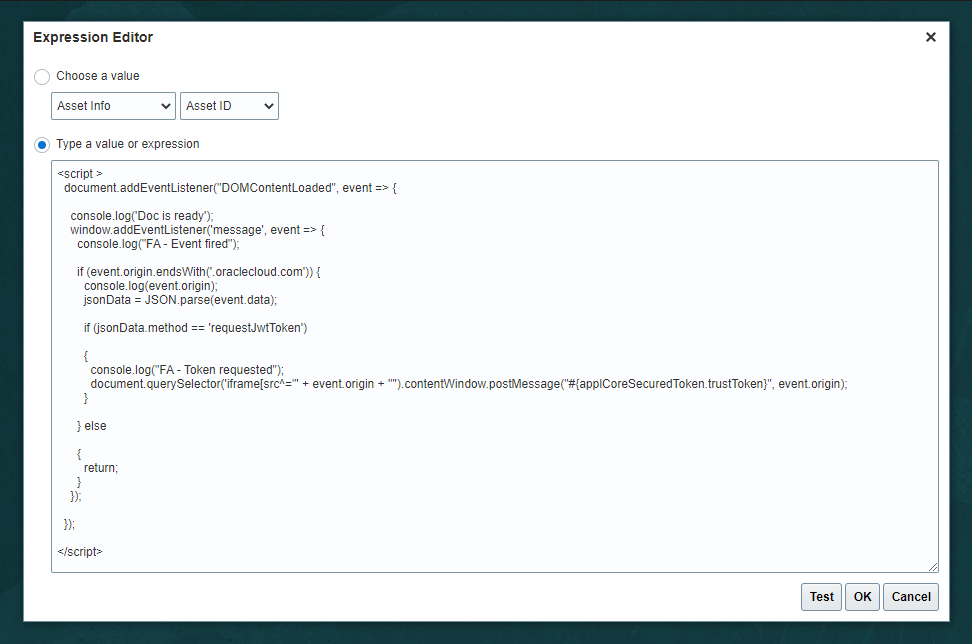
Task: Place cursor on the closing </script> line
Action: point(80,551)
